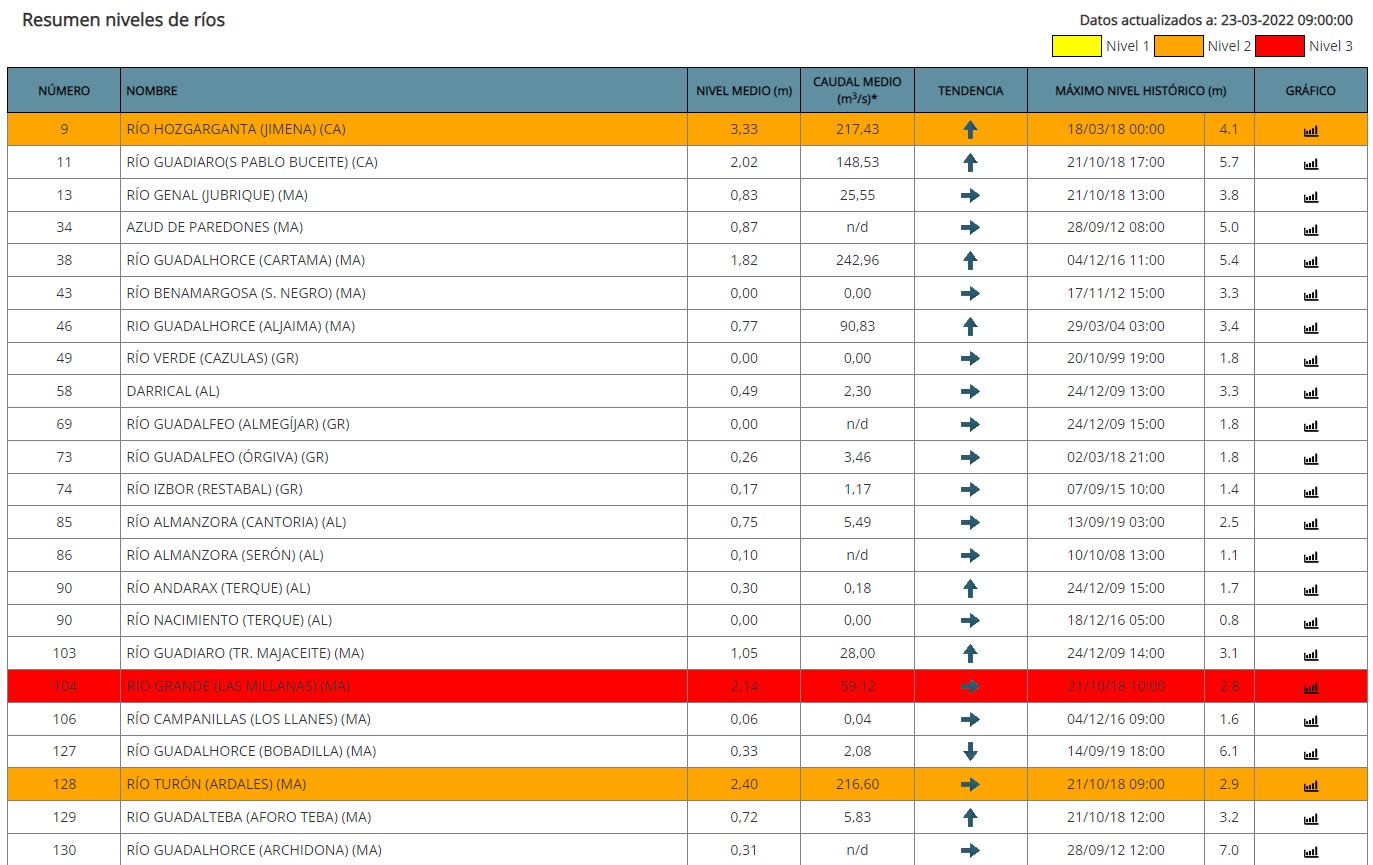
Task: Click caudal value 242,96
Action: click(857, 260)
